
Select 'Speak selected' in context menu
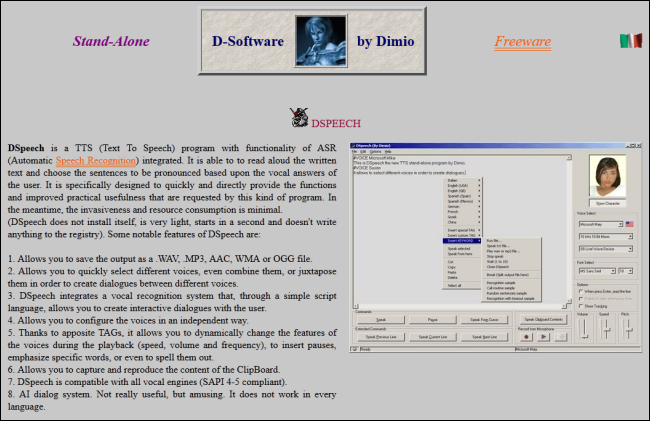(x=463, y=249)
